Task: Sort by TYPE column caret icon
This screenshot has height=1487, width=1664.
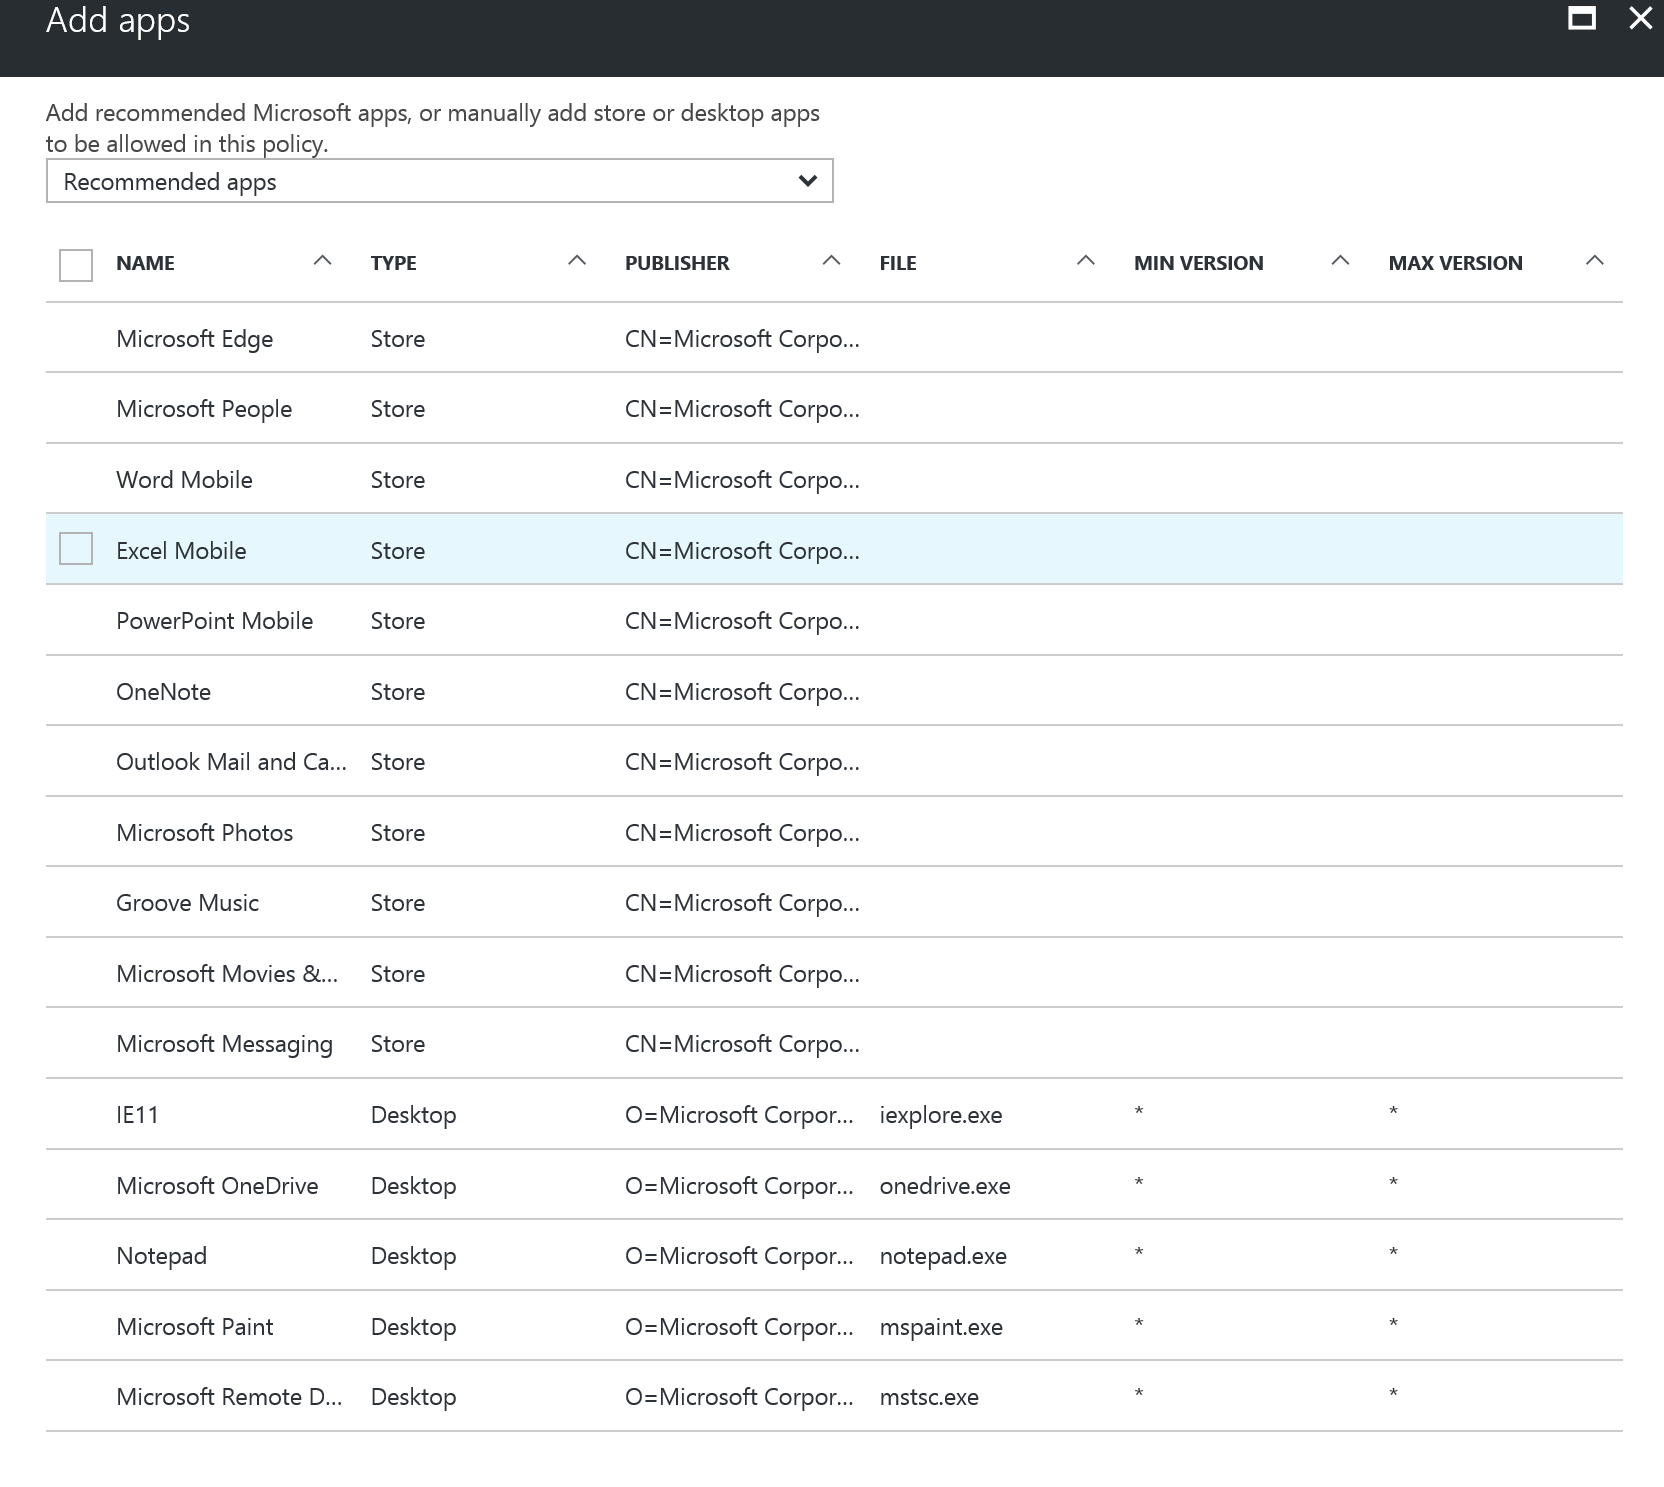Action: pos(577,261)
